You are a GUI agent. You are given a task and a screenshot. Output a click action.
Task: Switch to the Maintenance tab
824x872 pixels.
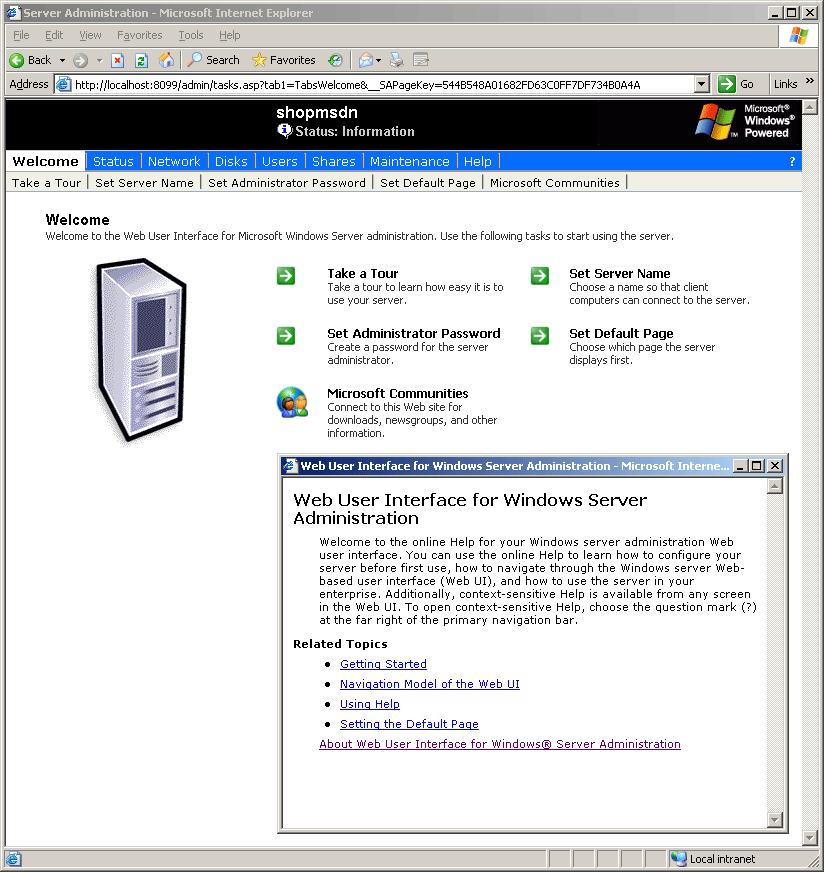[x=409, y=161]
